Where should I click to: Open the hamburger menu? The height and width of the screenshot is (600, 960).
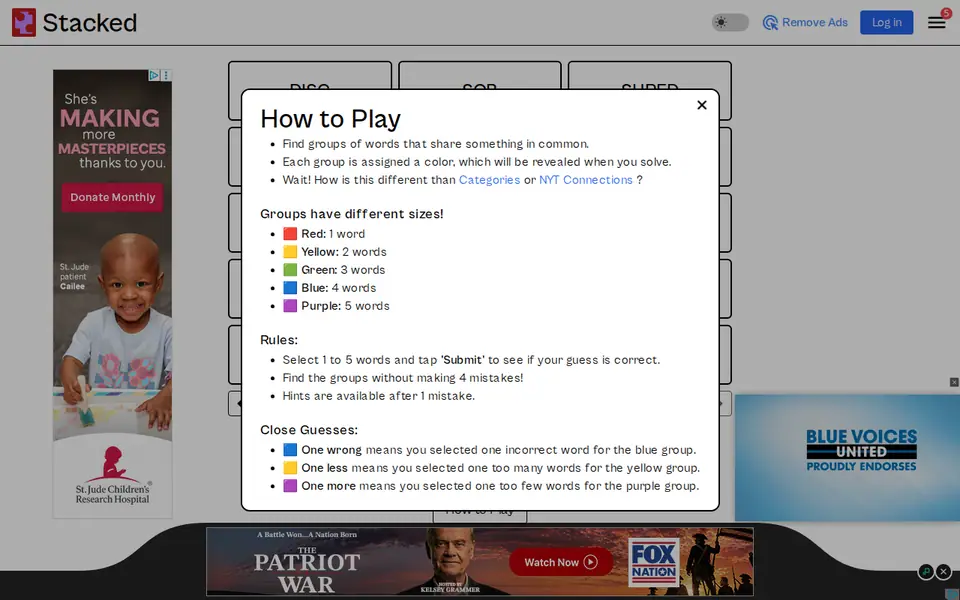point(936,23)
